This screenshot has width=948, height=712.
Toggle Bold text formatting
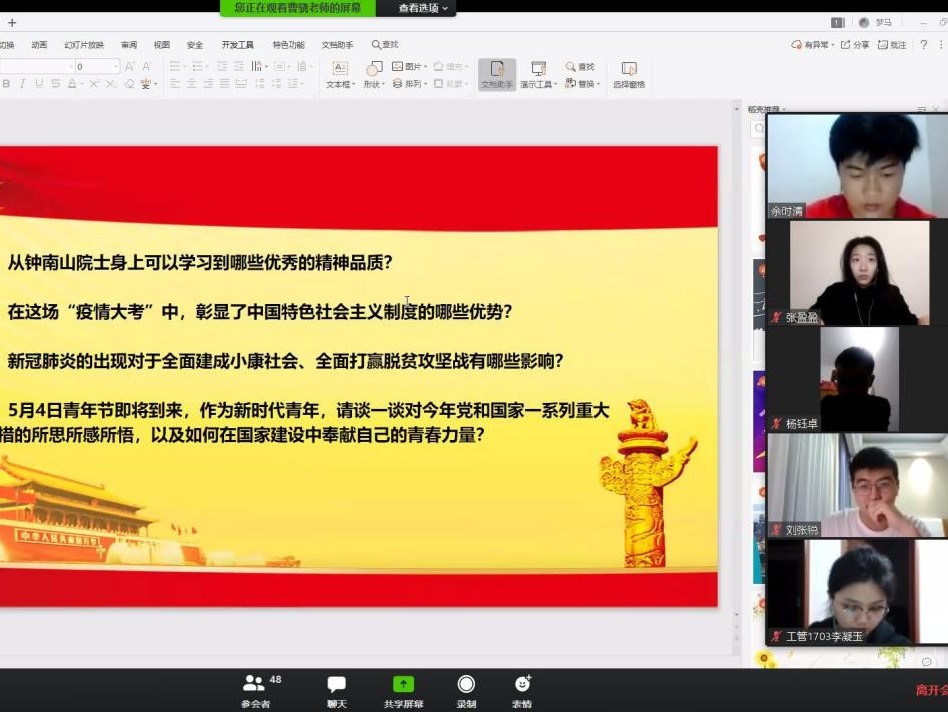point(7,84)
